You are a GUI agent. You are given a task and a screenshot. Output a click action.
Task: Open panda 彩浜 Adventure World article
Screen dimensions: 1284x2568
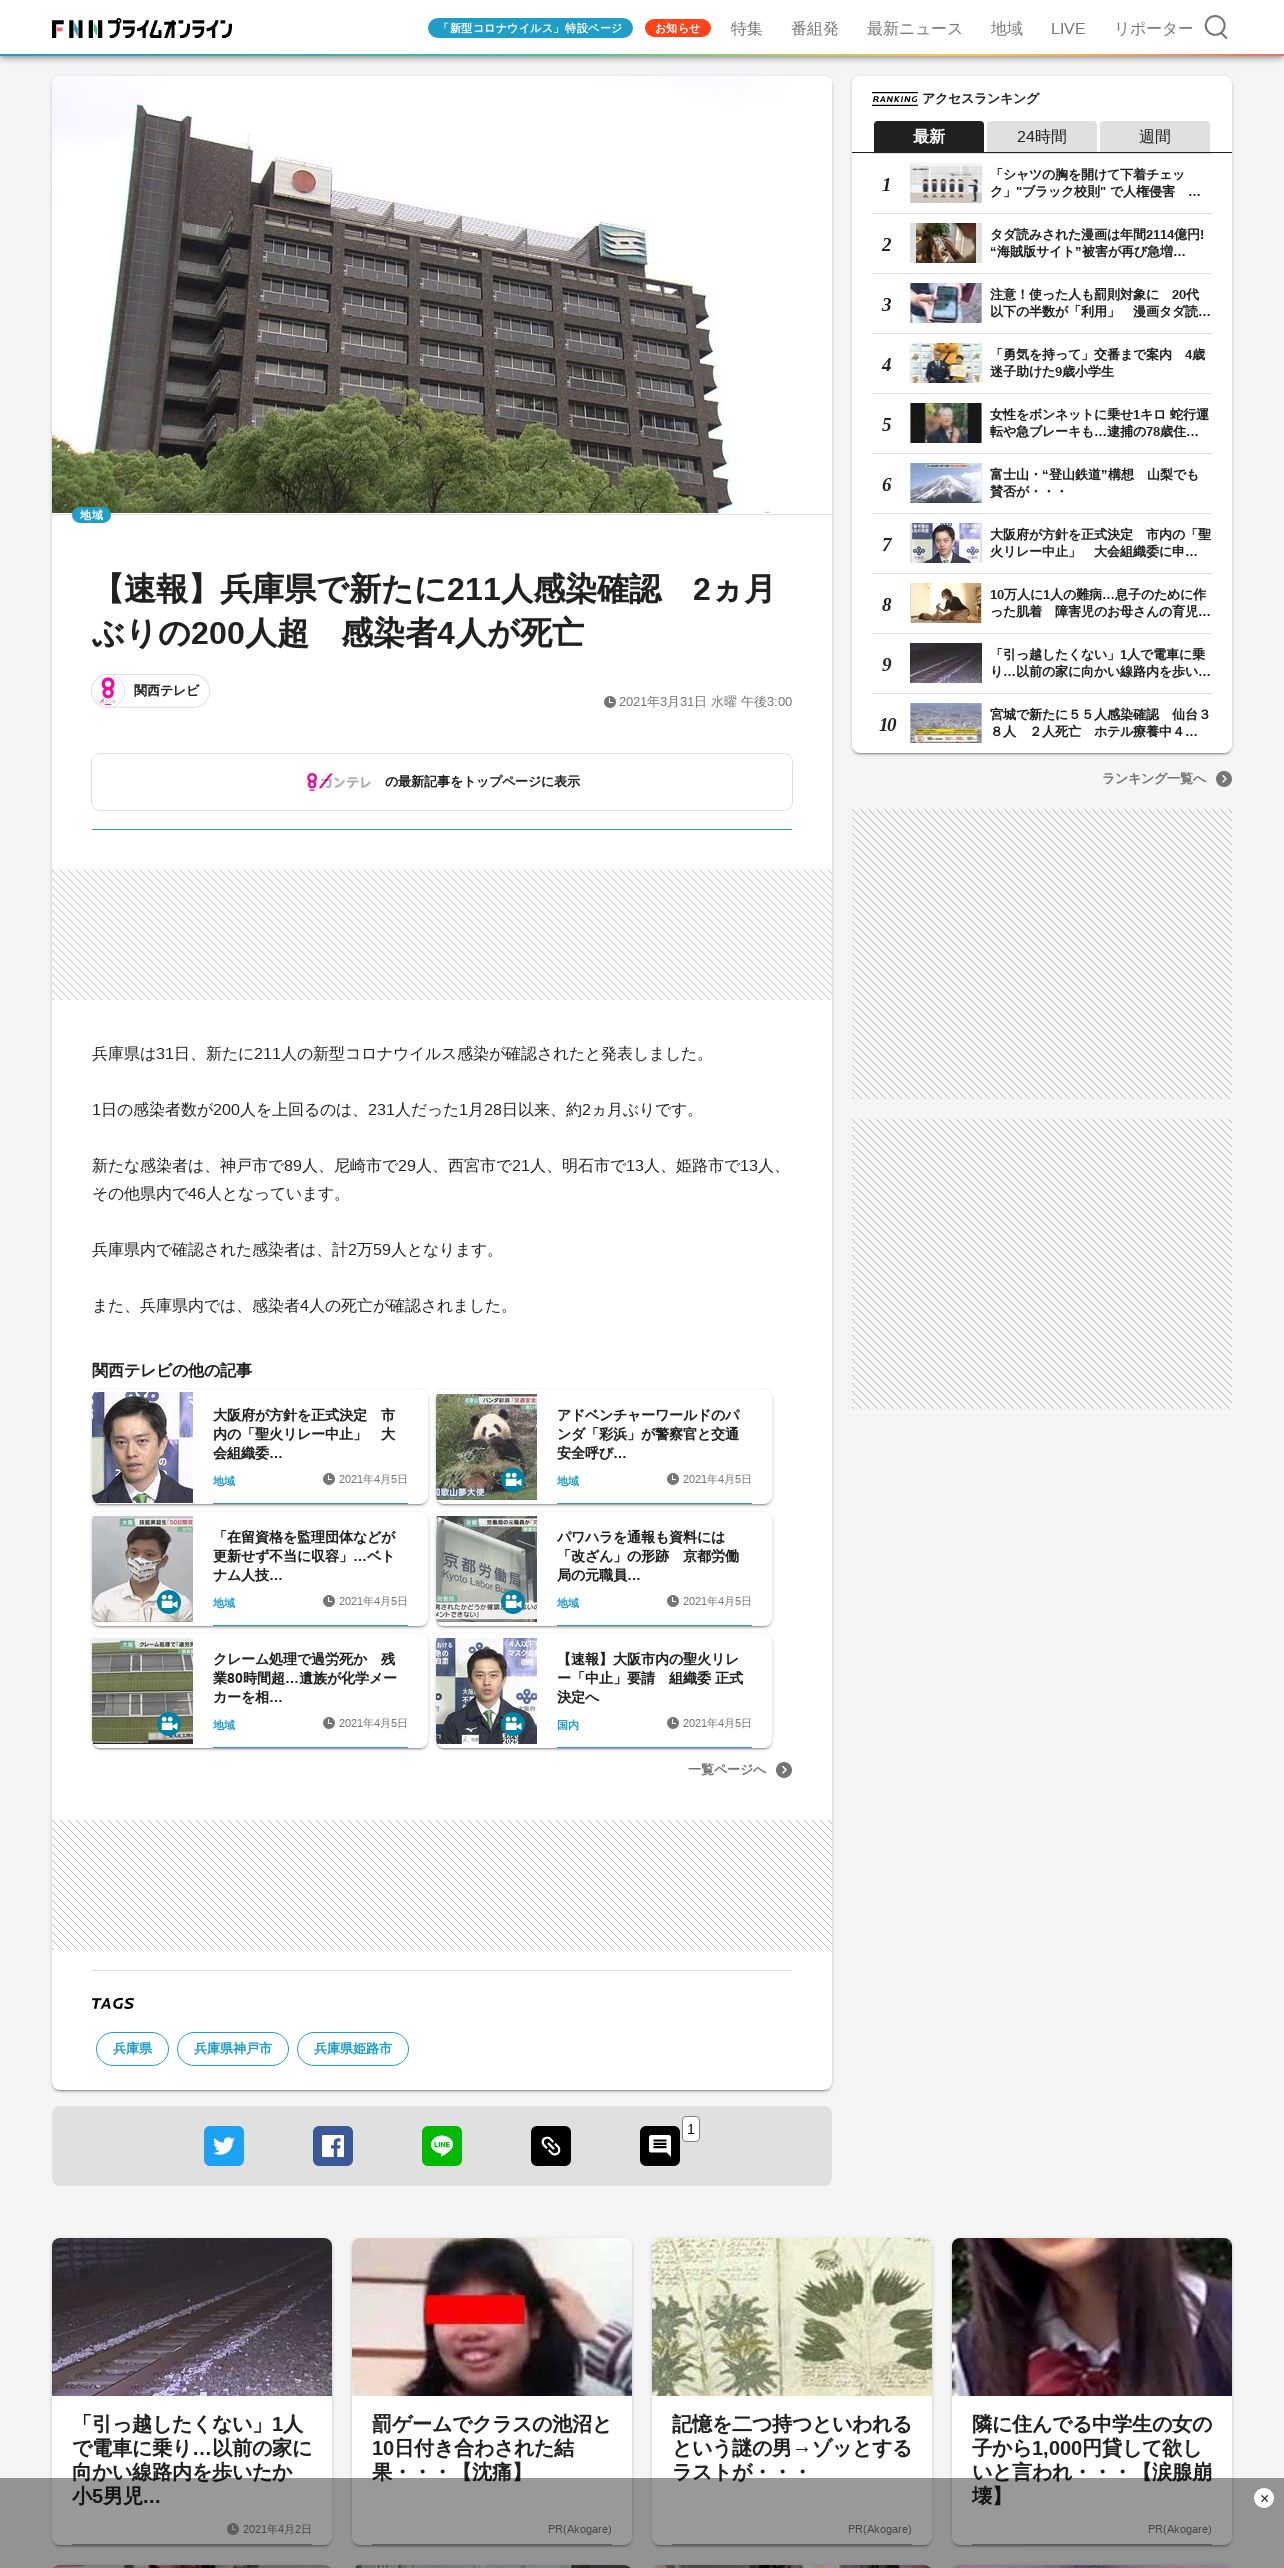[x=604, y=1447]
